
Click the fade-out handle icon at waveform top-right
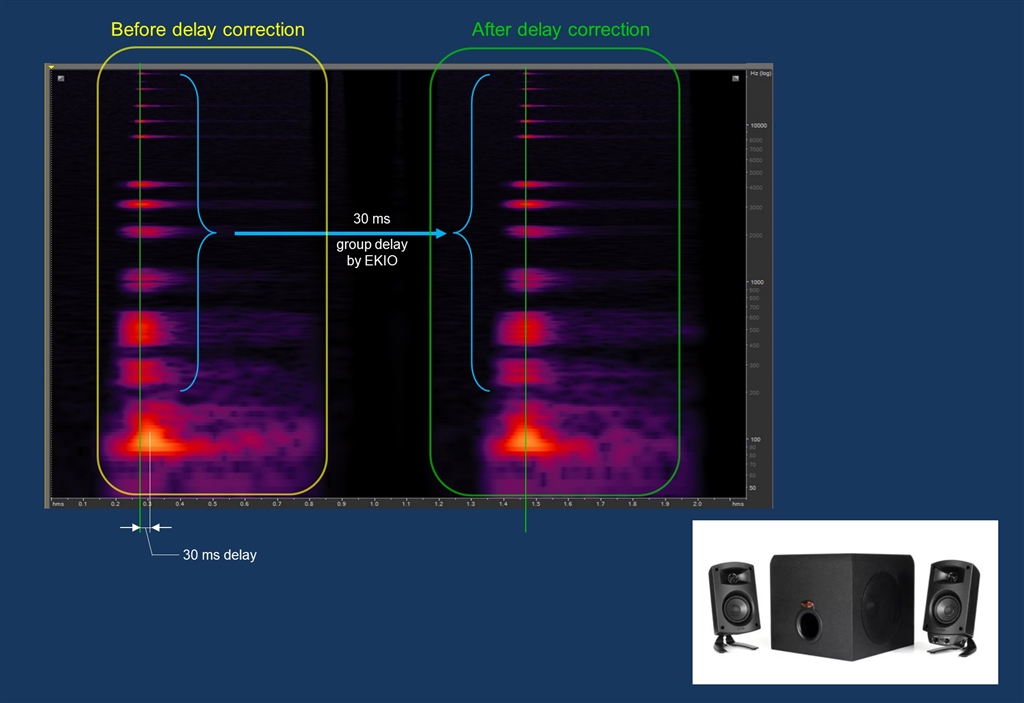tap(735, 78)
